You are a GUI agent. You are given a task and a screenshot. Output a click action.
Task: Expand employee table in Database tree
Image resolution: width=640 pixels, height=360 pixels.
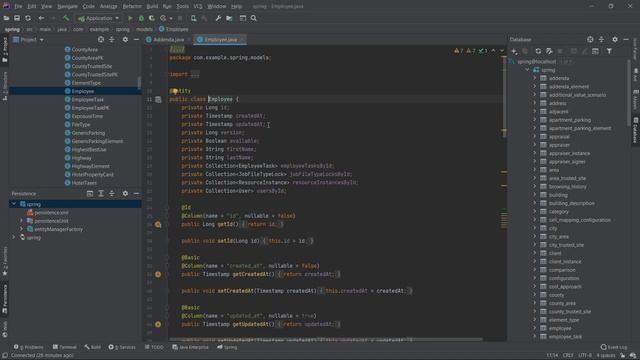click(x=535, y=328)
